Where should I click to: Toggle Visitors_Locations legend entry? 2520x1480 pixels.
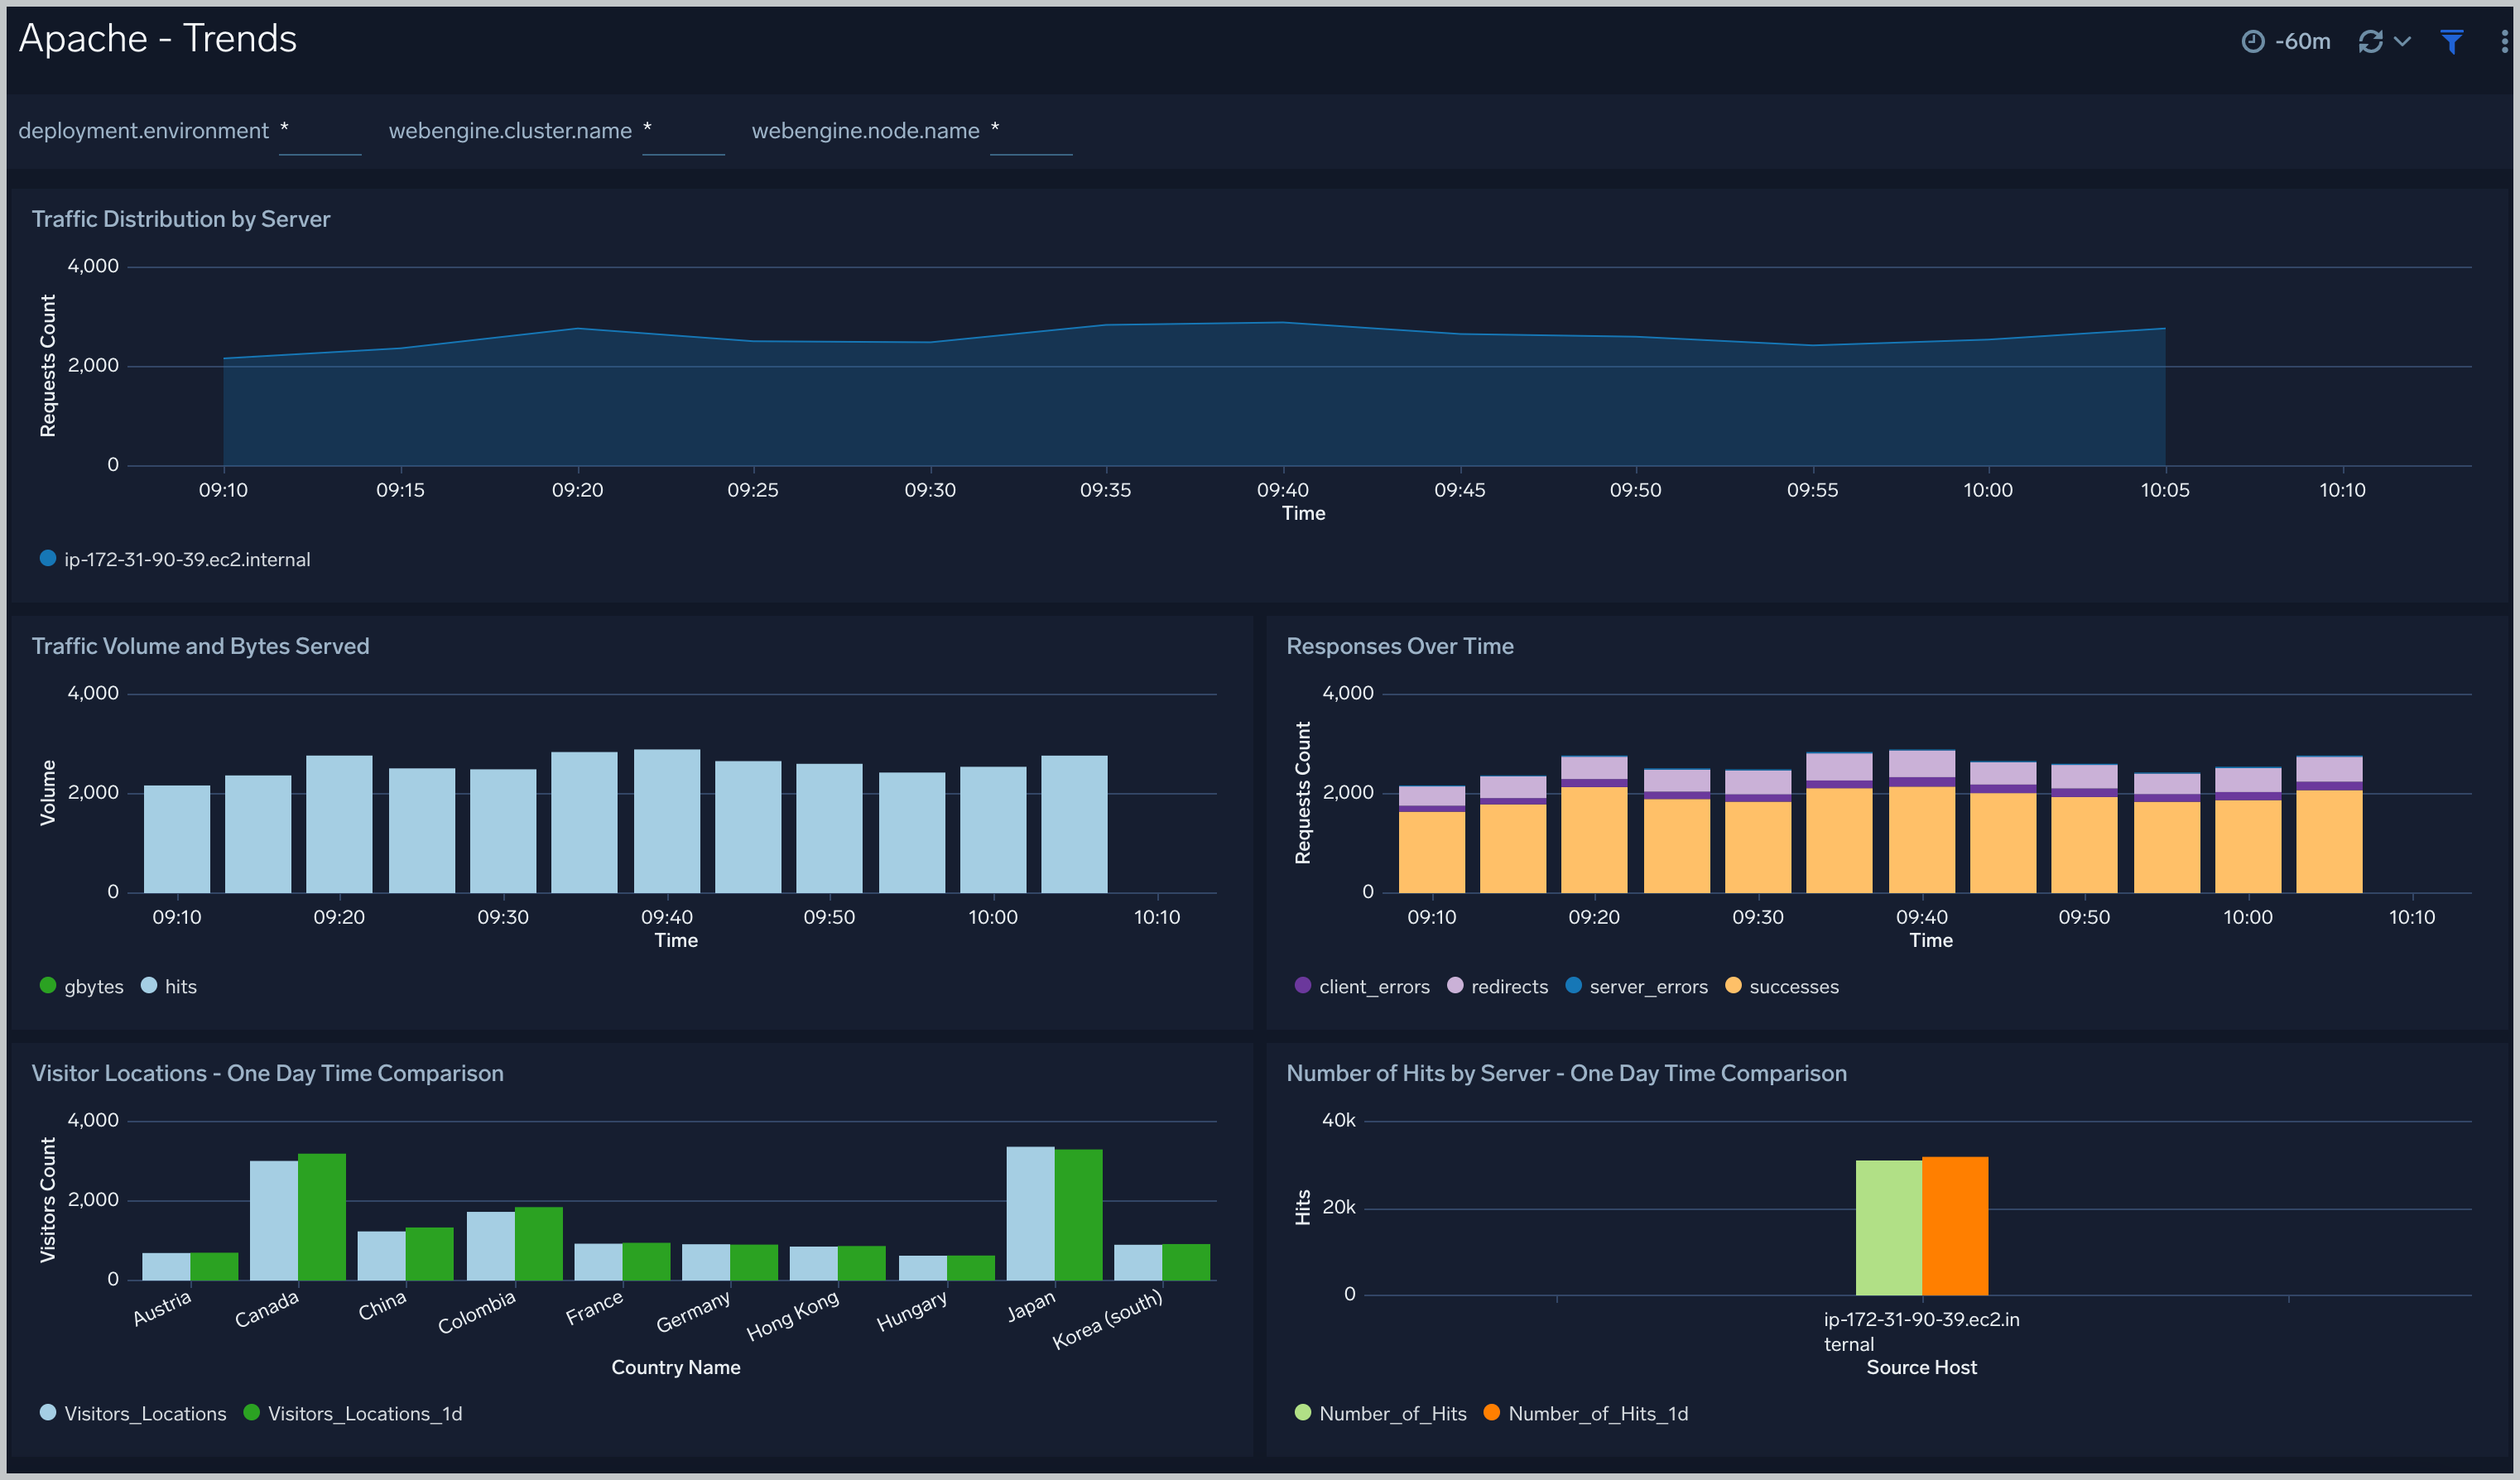(x=133, y=1413)
